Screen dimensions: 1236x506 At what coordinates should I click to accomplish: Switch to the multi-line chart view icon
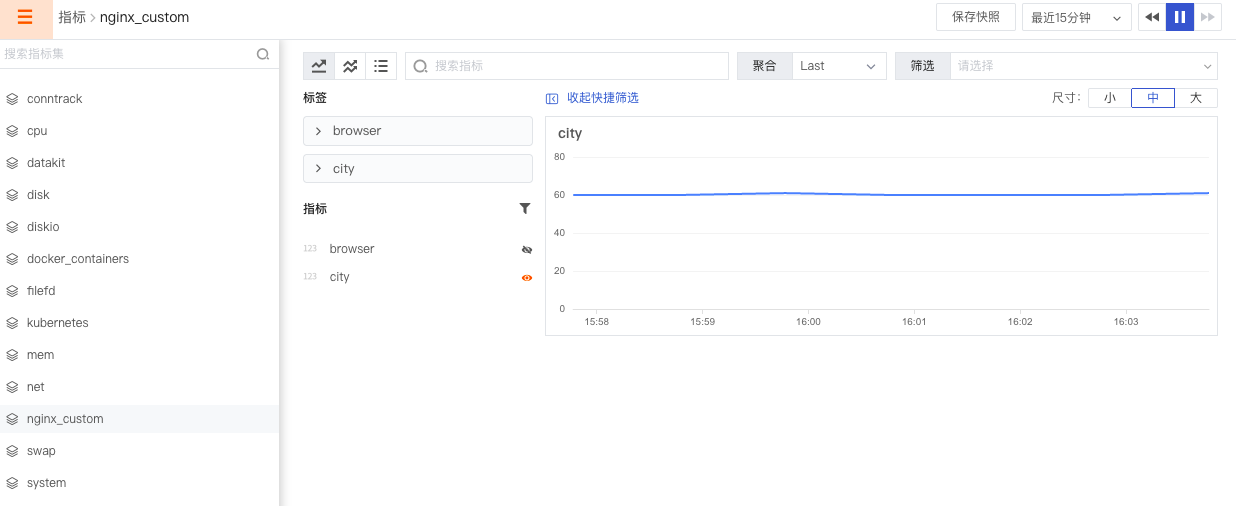(350, 66)
